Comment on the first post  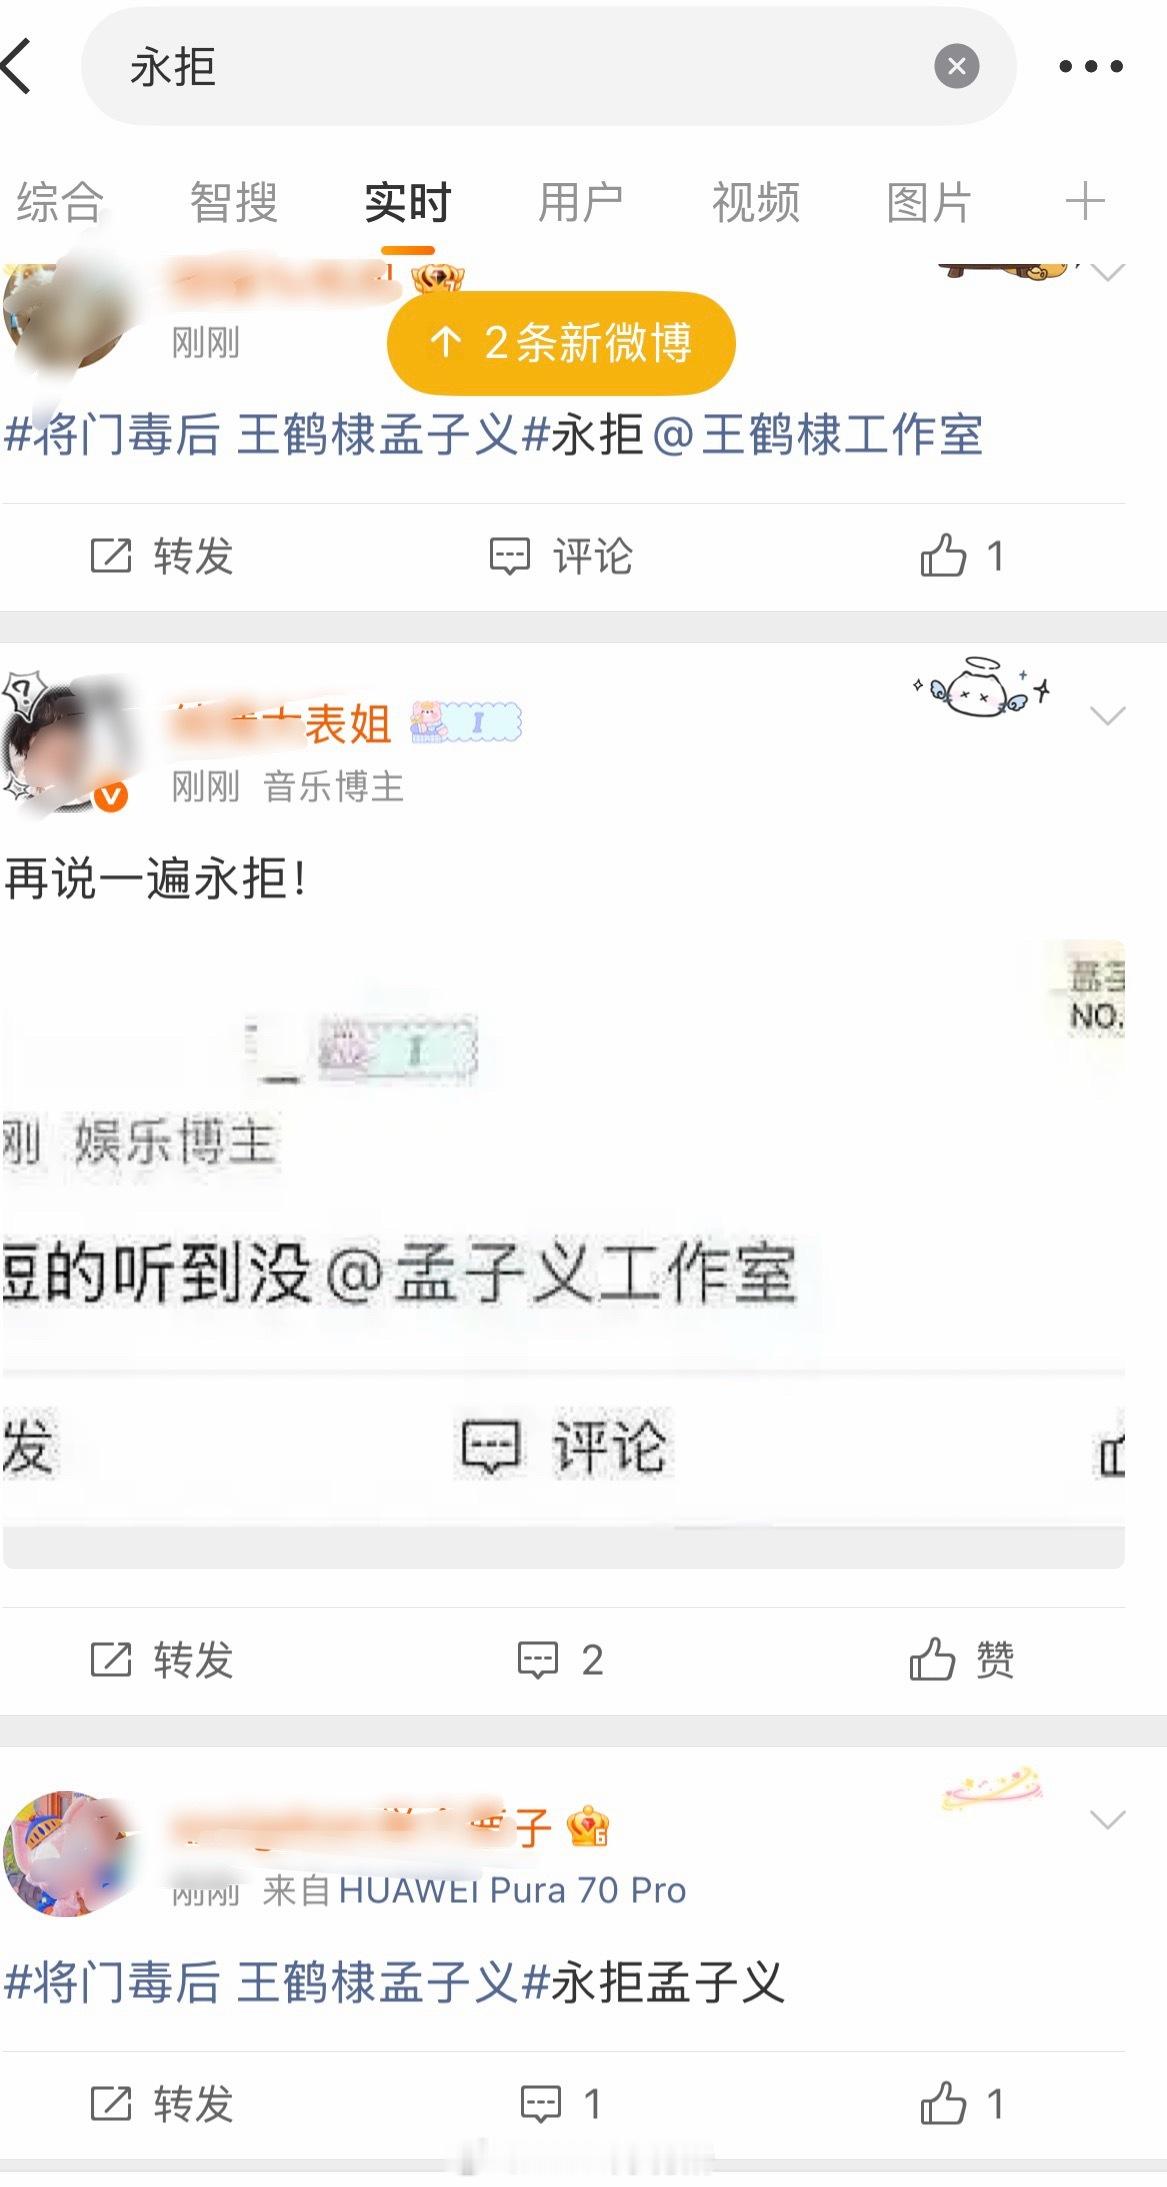[561, 556]
